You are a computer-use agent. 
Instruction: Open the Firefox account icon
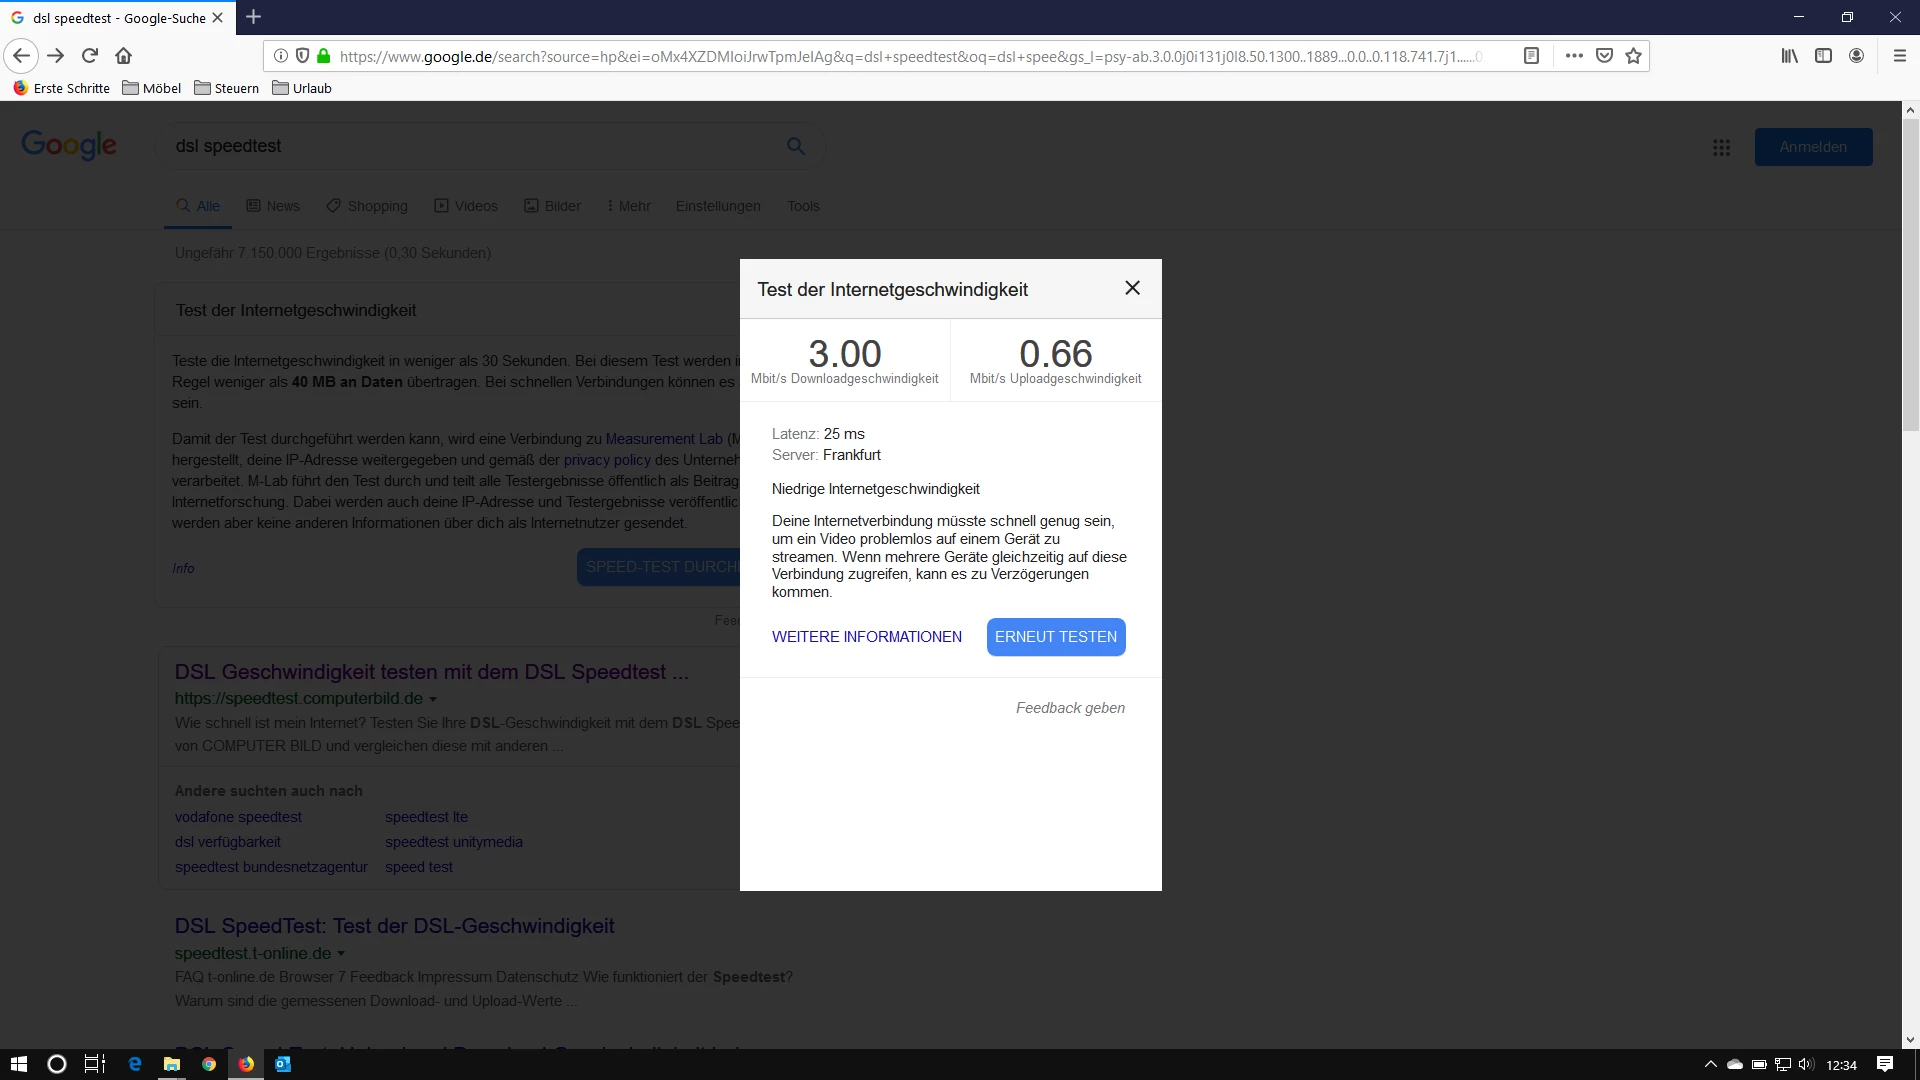(1856, 56)
